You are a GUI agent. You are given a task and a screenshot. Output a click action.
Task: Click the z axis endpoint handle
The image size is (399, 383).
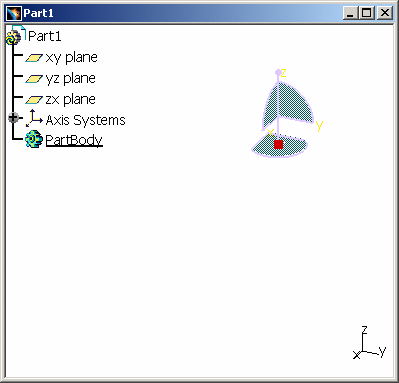click(278, 72)
